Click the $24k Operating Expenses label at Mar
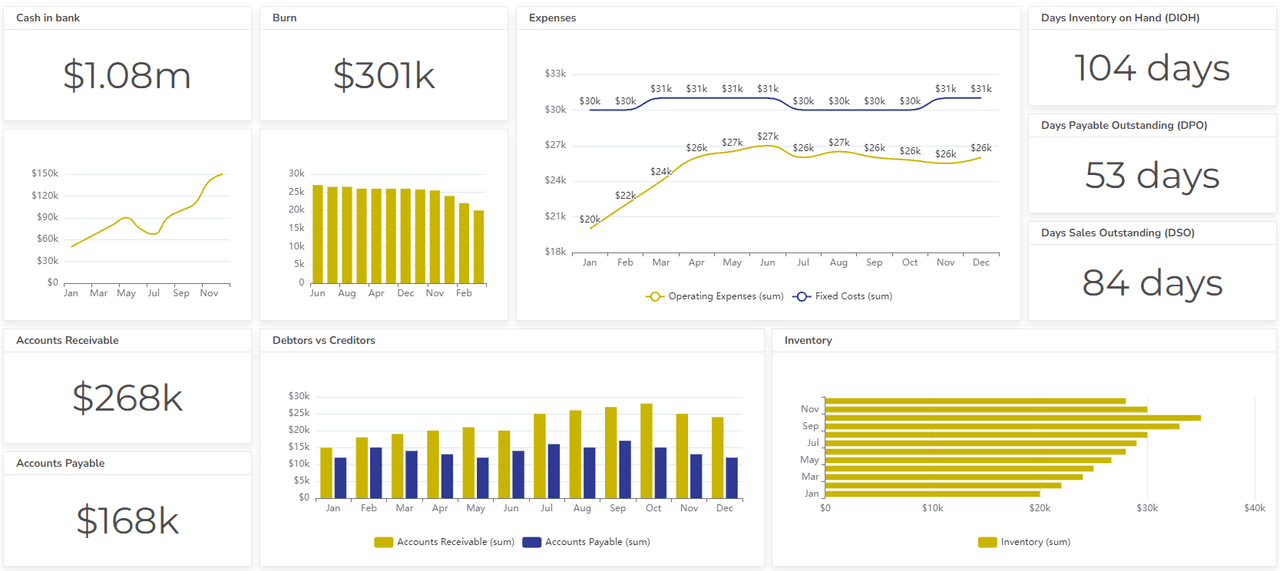Image resolution: width=1280 pixels, height=571 pixels. [661, 171]
